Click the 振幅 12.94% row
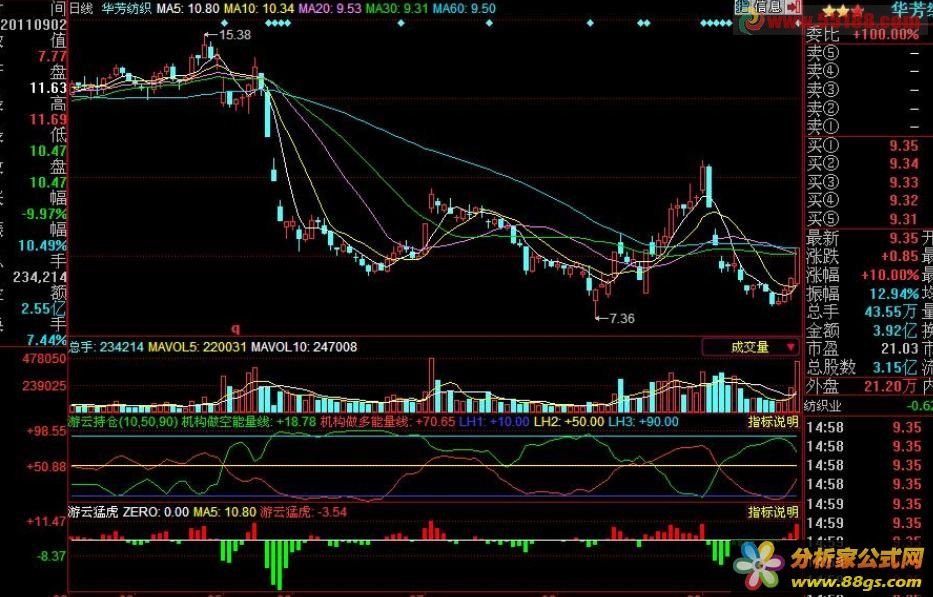 (x=863, y=293)
